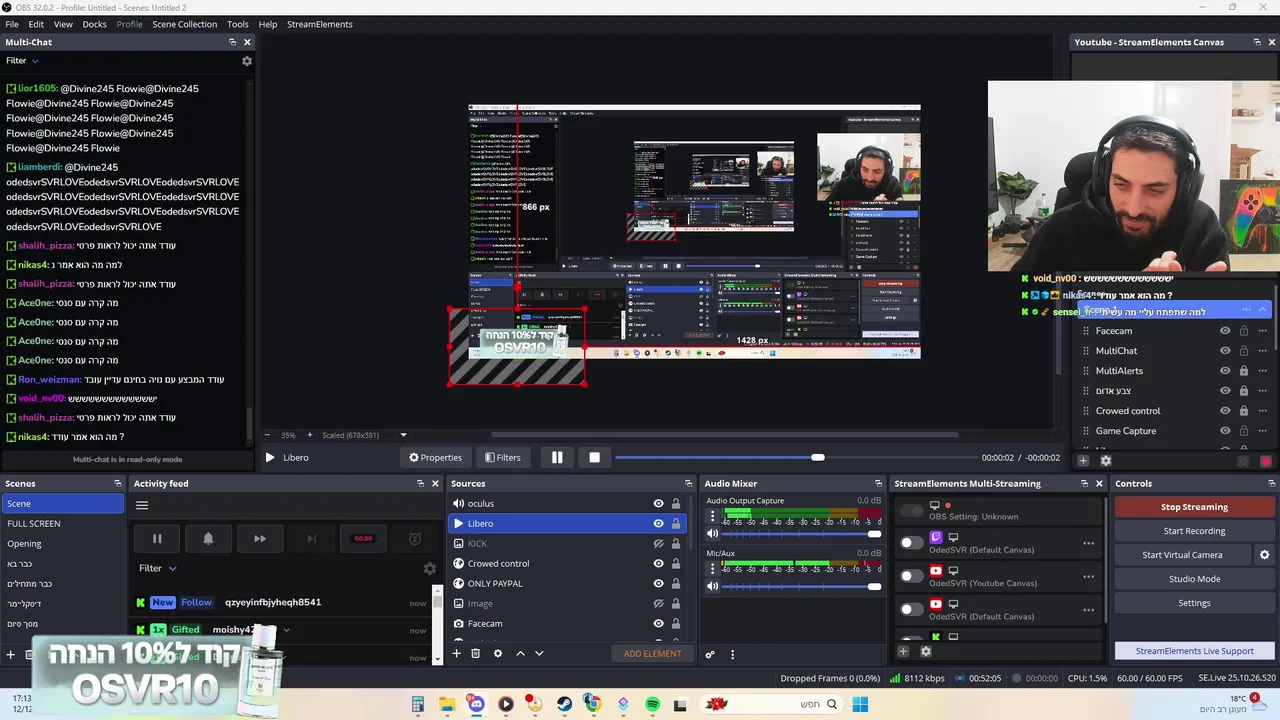
Task: Open MultiAlerts layer three-dot menu
Action: coord(1262,371)
